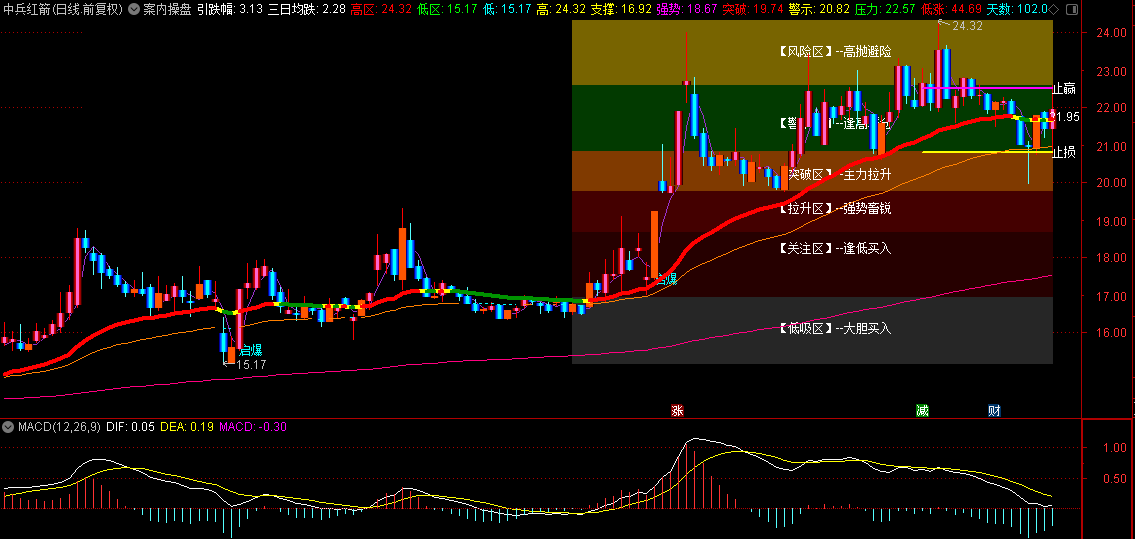Click the 支撑: 16.92 value

(621, 9)
